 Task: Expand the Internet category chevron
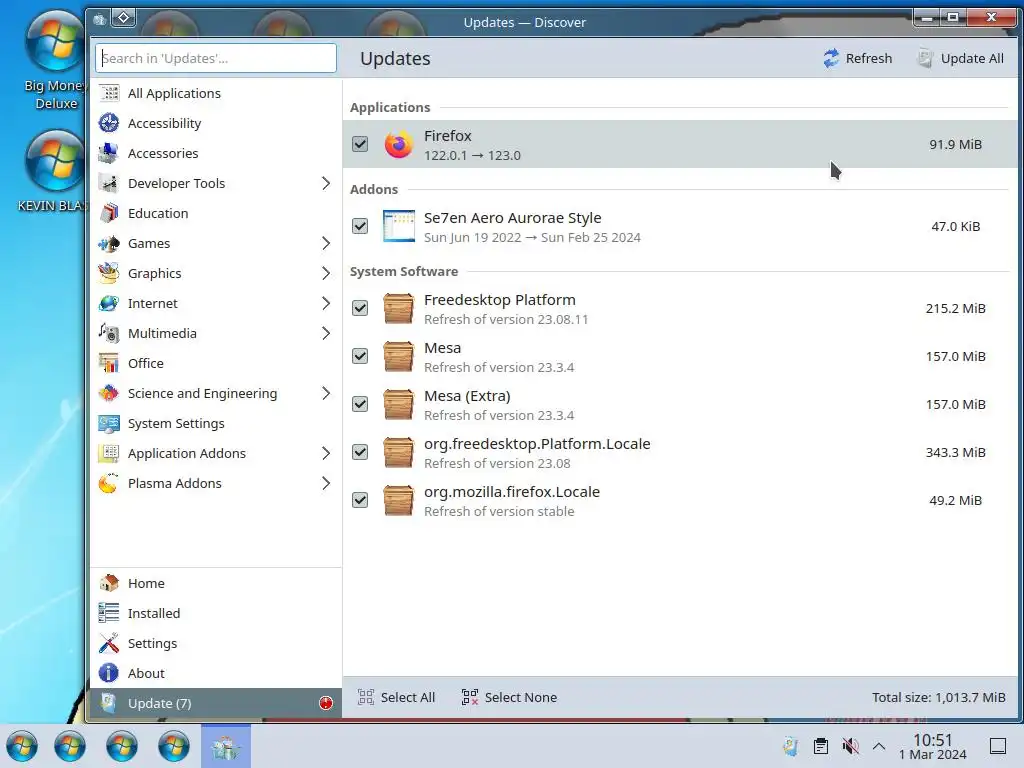[326, 304]
